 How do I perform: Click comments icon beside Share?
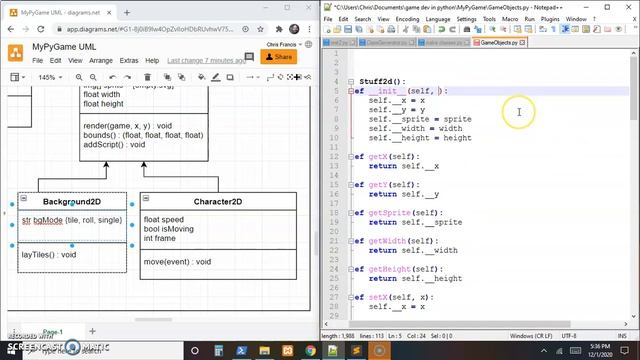point(249,57)
